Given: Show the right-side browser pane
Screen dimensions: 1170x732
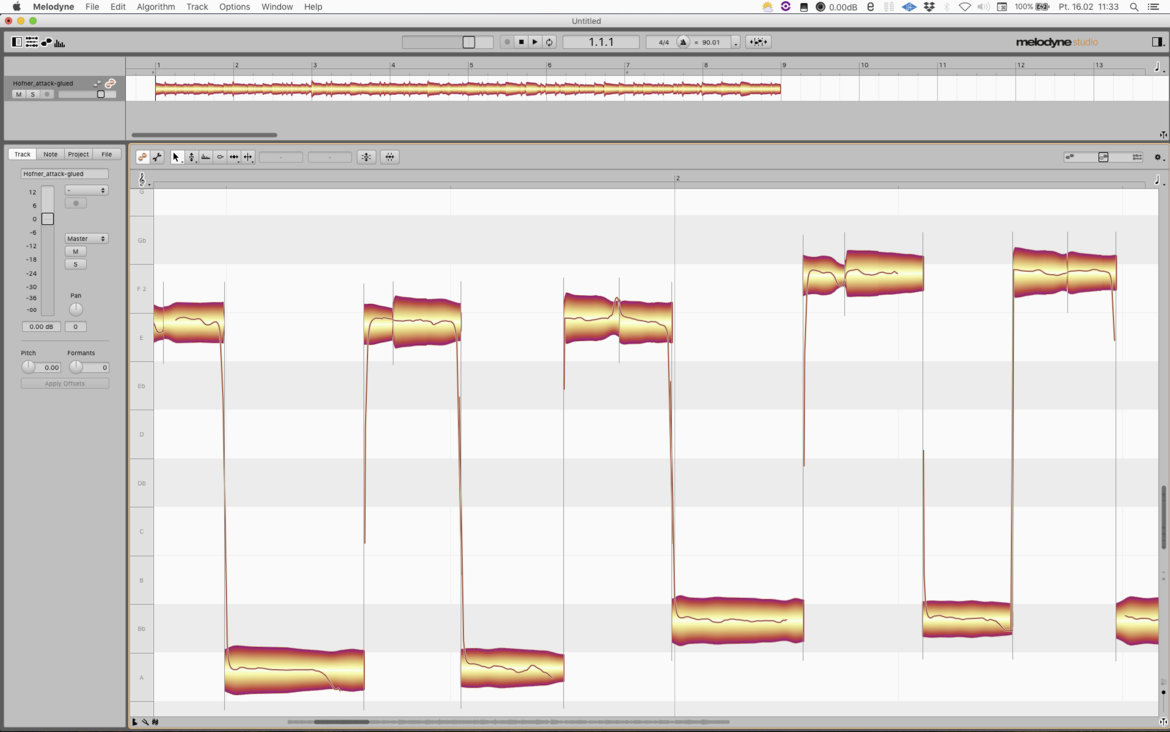Looking at the screenshot, I should click(1157, 43).
